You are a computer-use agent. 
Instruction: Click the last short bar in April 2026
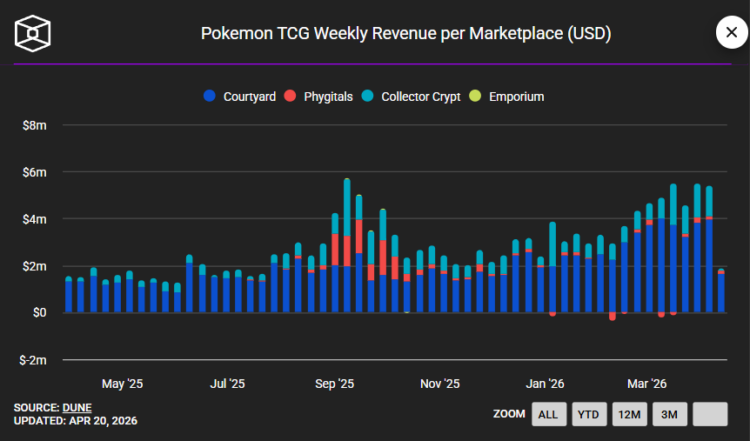721,291
